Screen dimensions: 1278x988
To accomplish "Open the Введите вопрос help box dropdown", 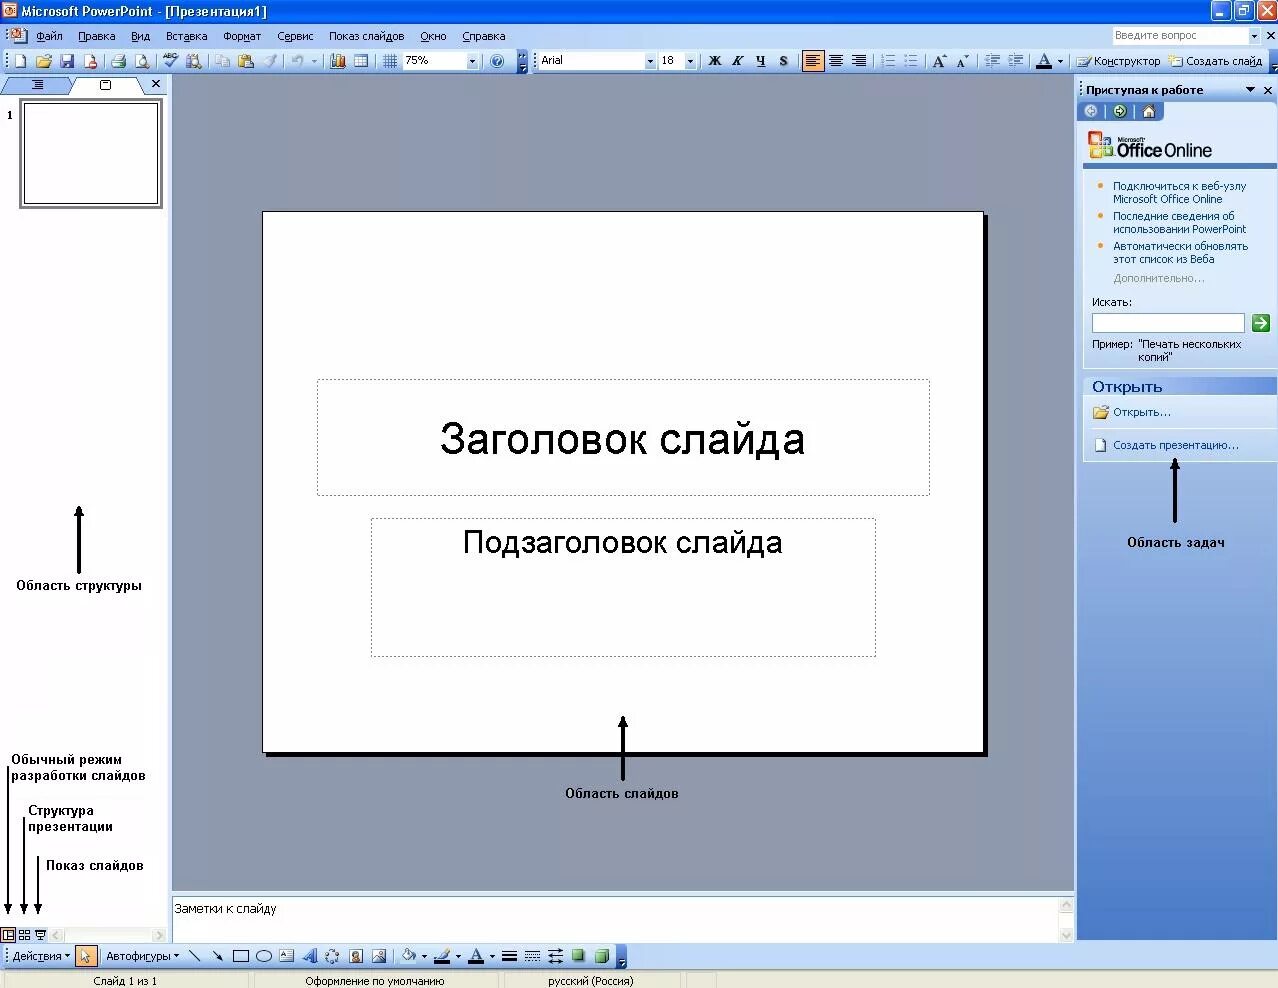I will point(1254,35).
